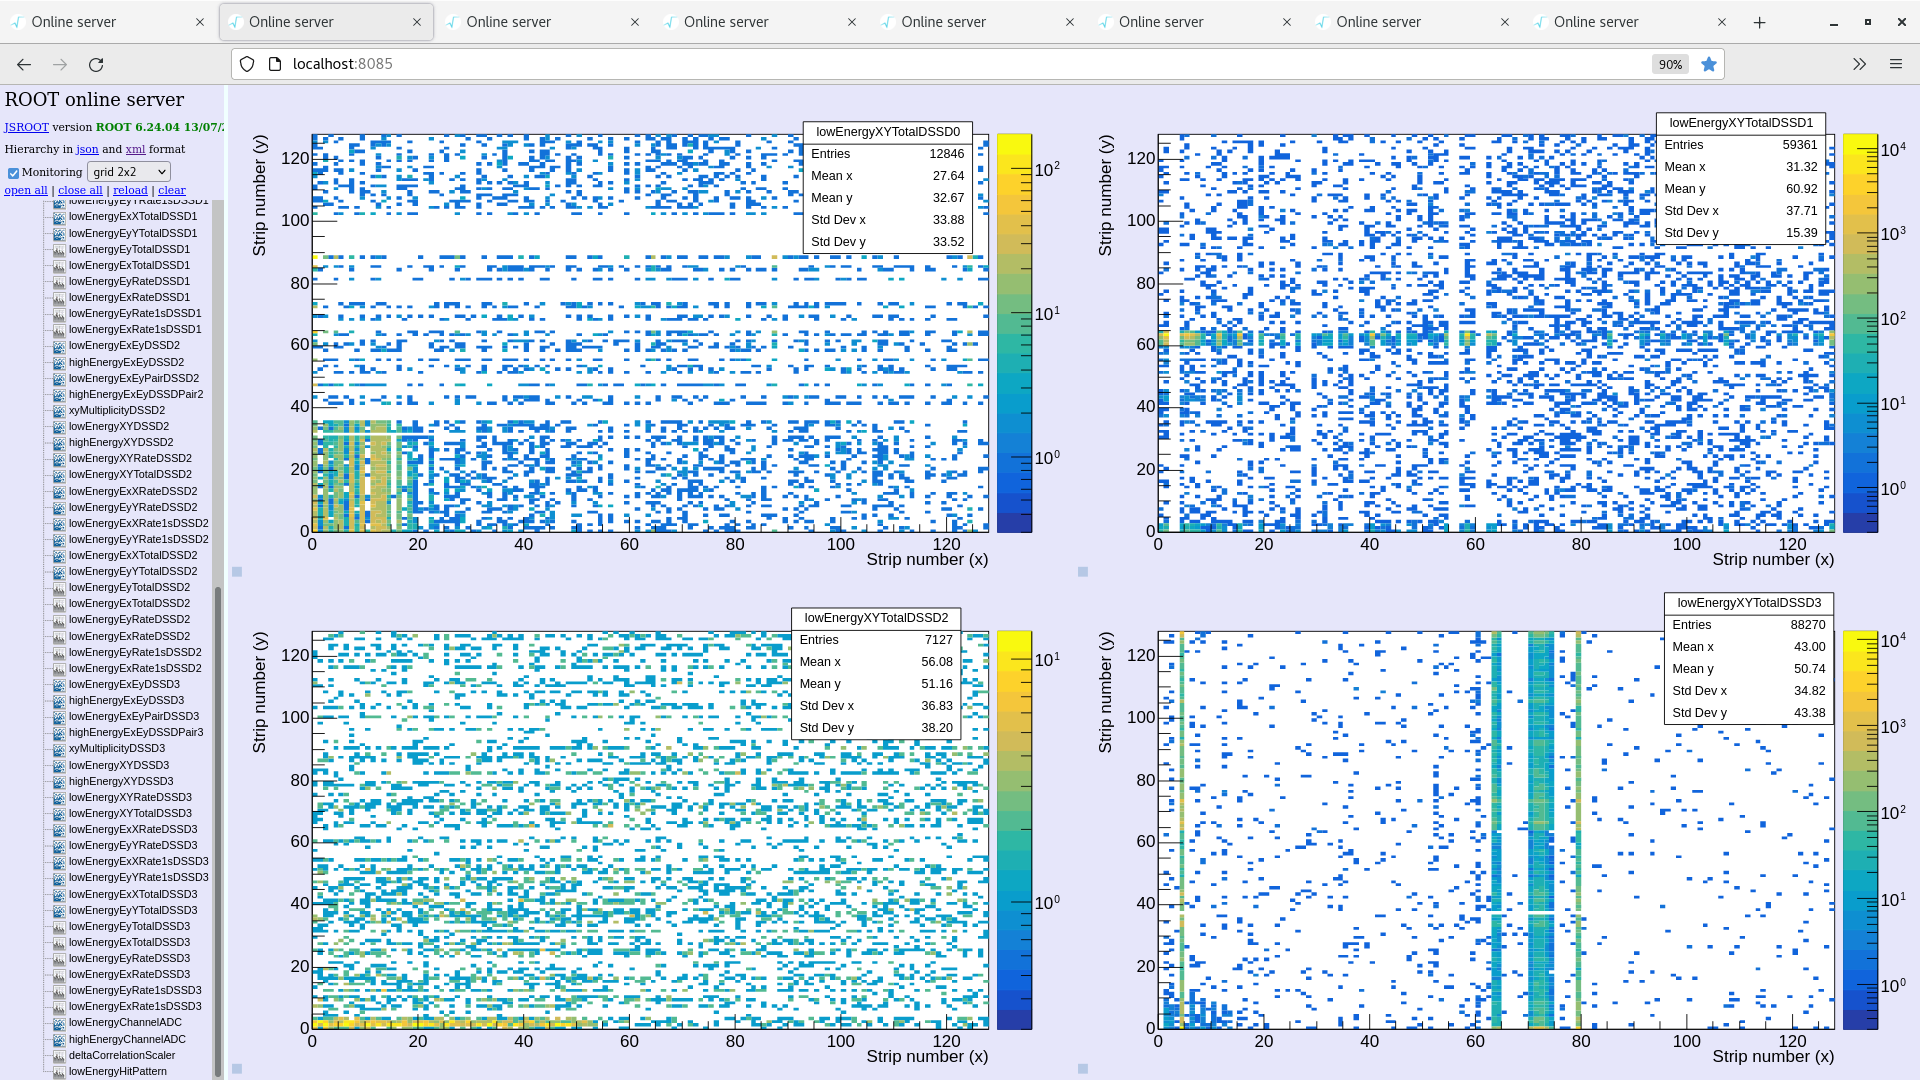The image size is (1920, 1080).
Task: Select the 2D histogram icon for xyMultiplicityDSSD3
Action: 58,748
